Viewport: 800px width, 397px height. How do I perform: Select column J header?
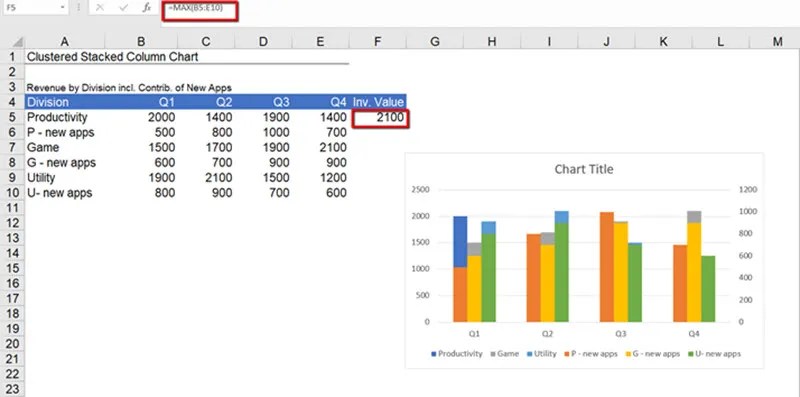pyautogui.click(x=606, y=42)
